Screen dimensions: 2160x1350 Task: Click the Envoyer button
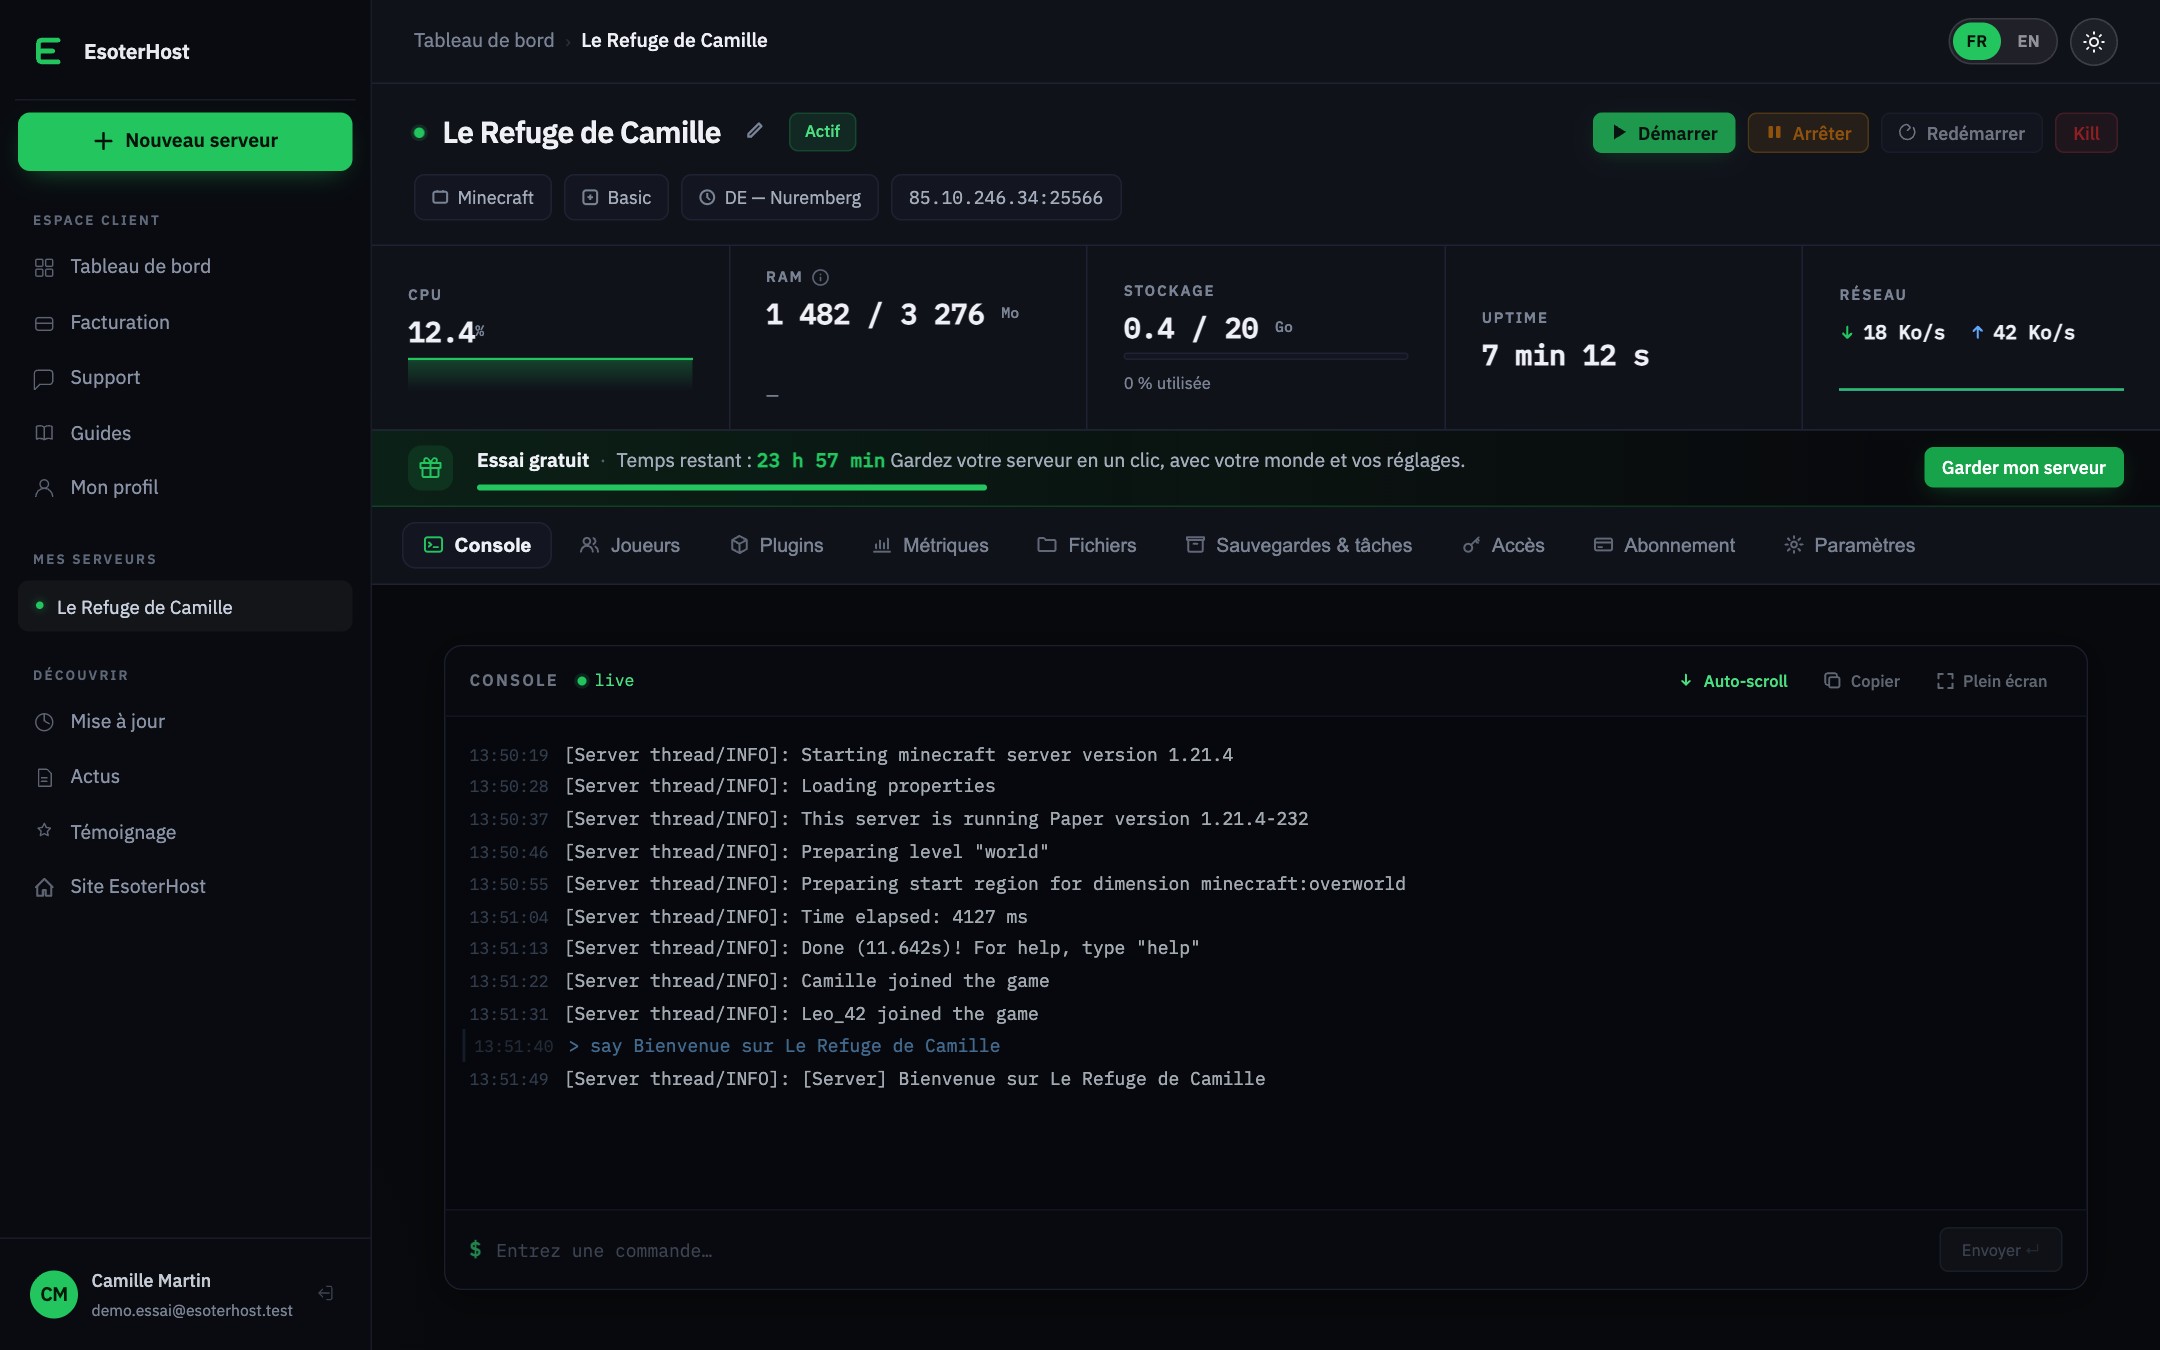tap(2000, 1250)
